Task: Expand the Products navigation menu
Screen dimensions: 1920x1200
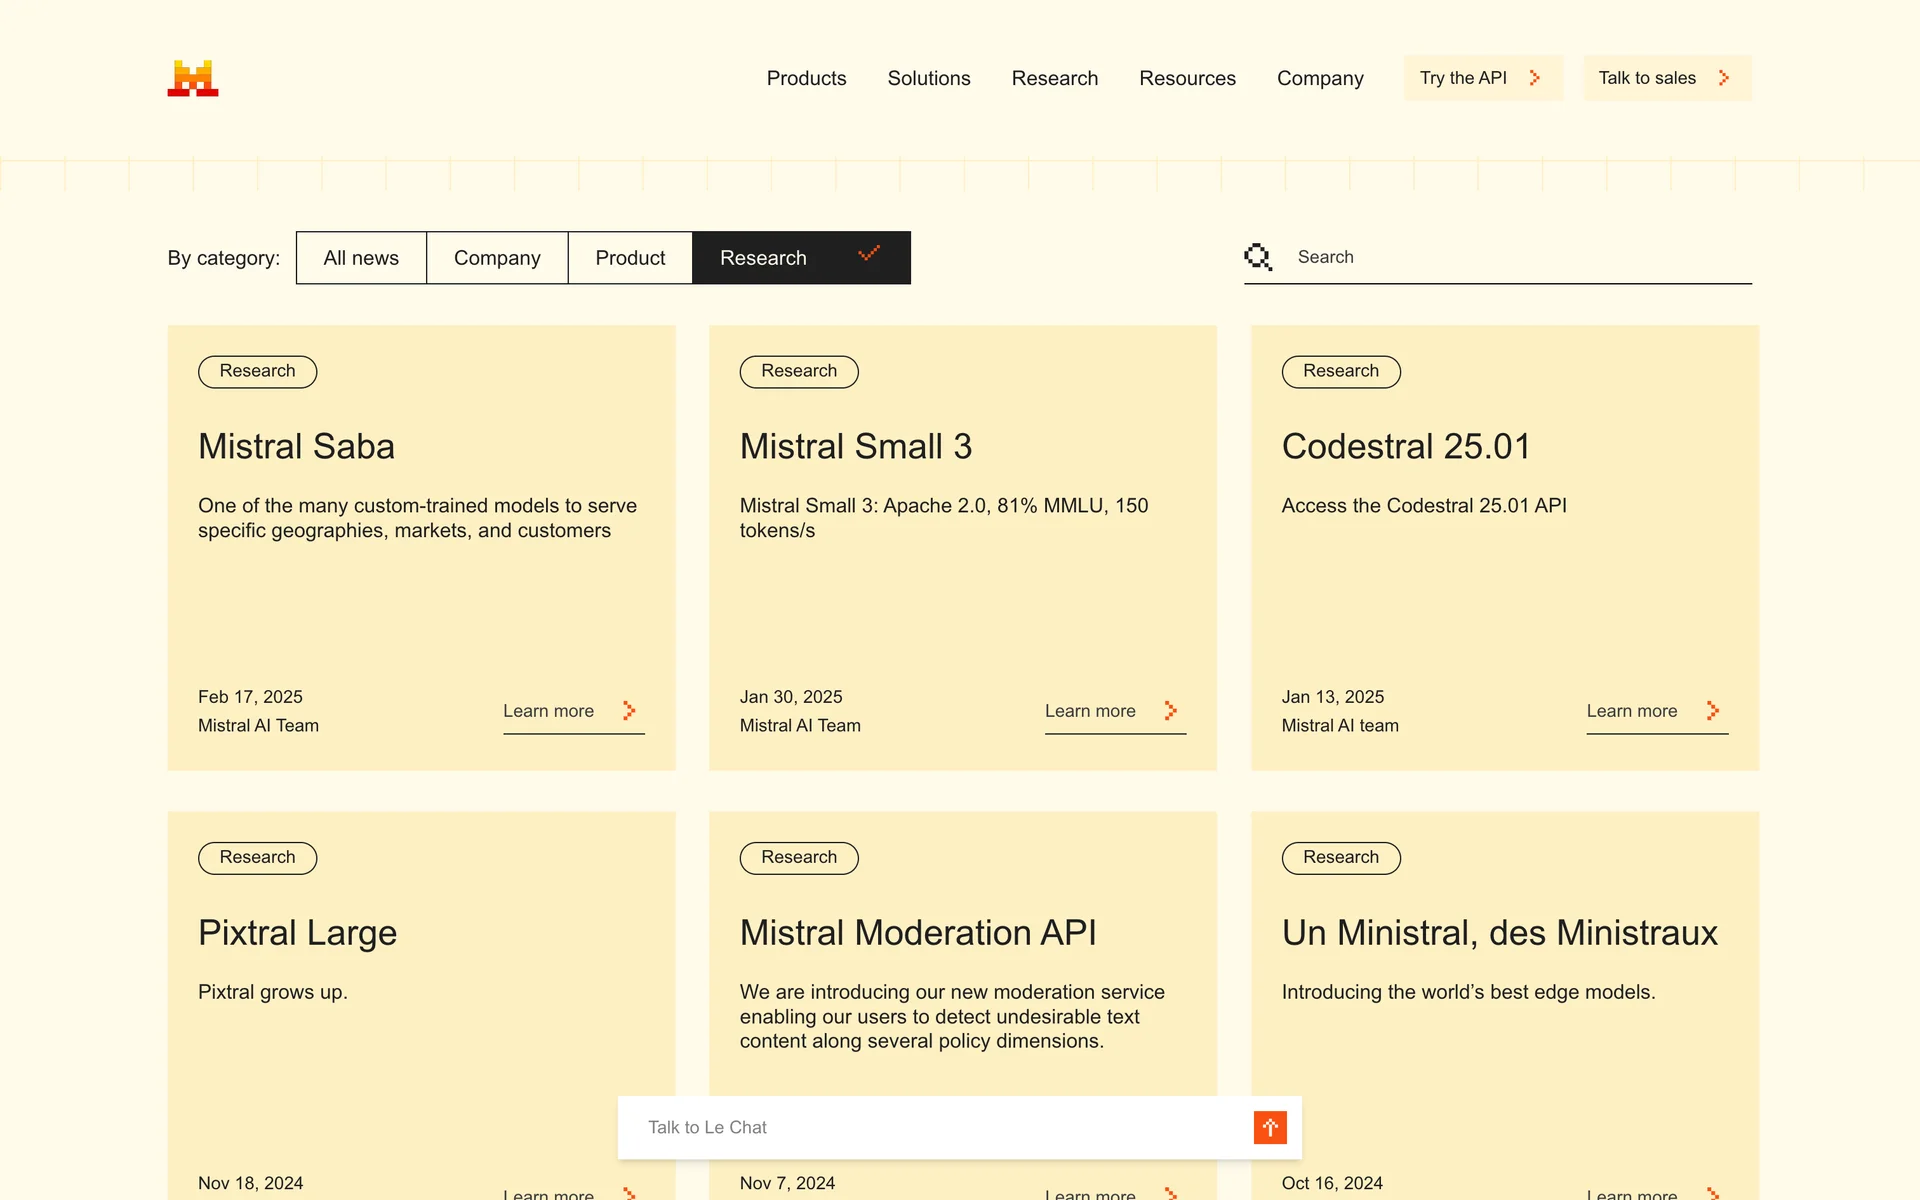Action: [x=806, y=78]
